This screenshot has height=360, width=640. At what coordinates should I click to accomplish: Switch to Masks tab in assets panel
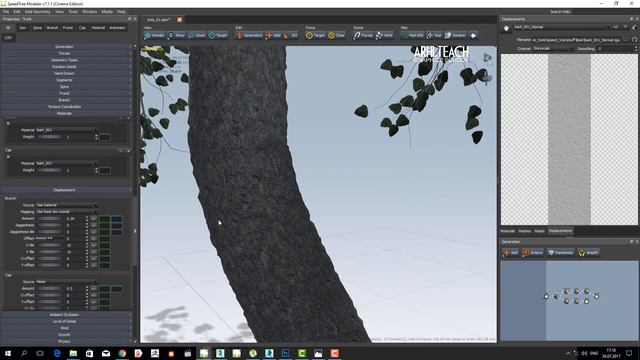tap(540, 231)
